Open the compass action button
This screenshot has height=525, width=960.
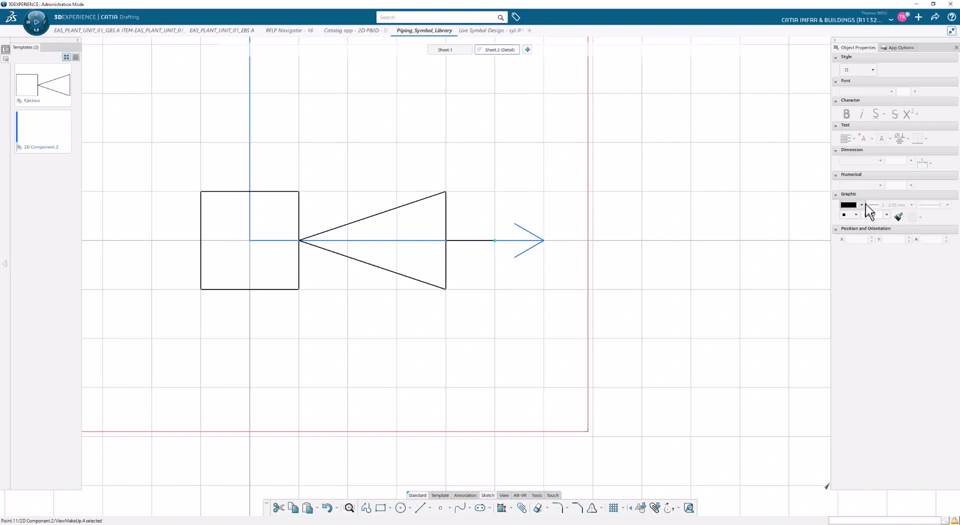tap(36, 22)
